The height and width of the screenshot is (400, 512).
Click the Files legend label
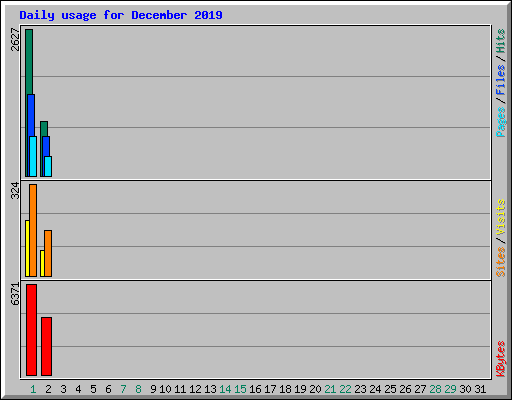coord(501,80)
